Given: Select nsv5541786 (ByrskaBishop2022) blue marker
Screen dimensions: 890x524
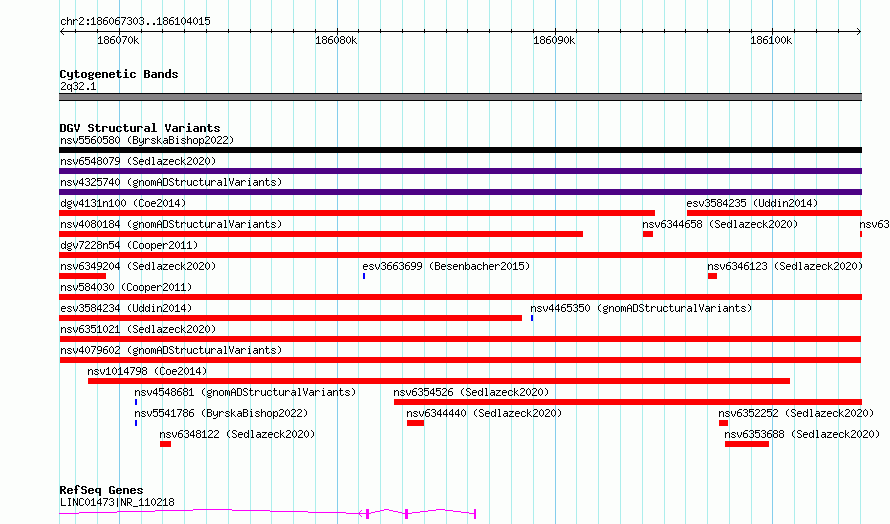Looking at the screenshot, I should point(136,423).
